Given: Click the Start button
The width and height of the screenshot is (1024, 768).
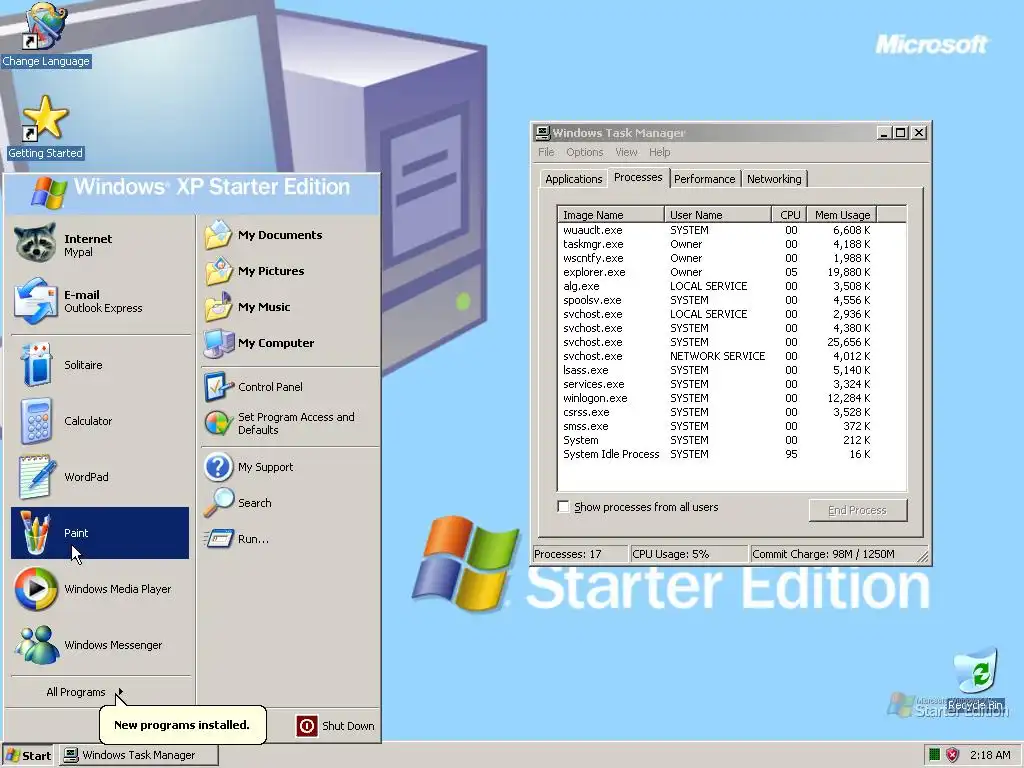Looking at the screenshot, I should pos(29,756).
